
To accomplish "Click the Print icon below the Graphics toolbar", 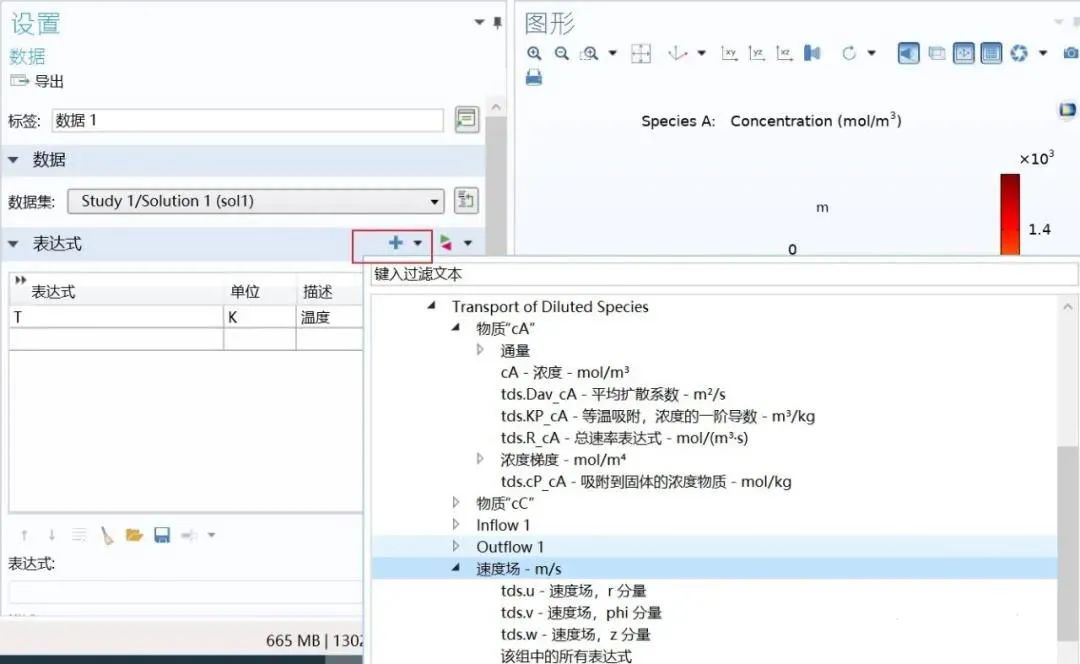I will [533, 79].
